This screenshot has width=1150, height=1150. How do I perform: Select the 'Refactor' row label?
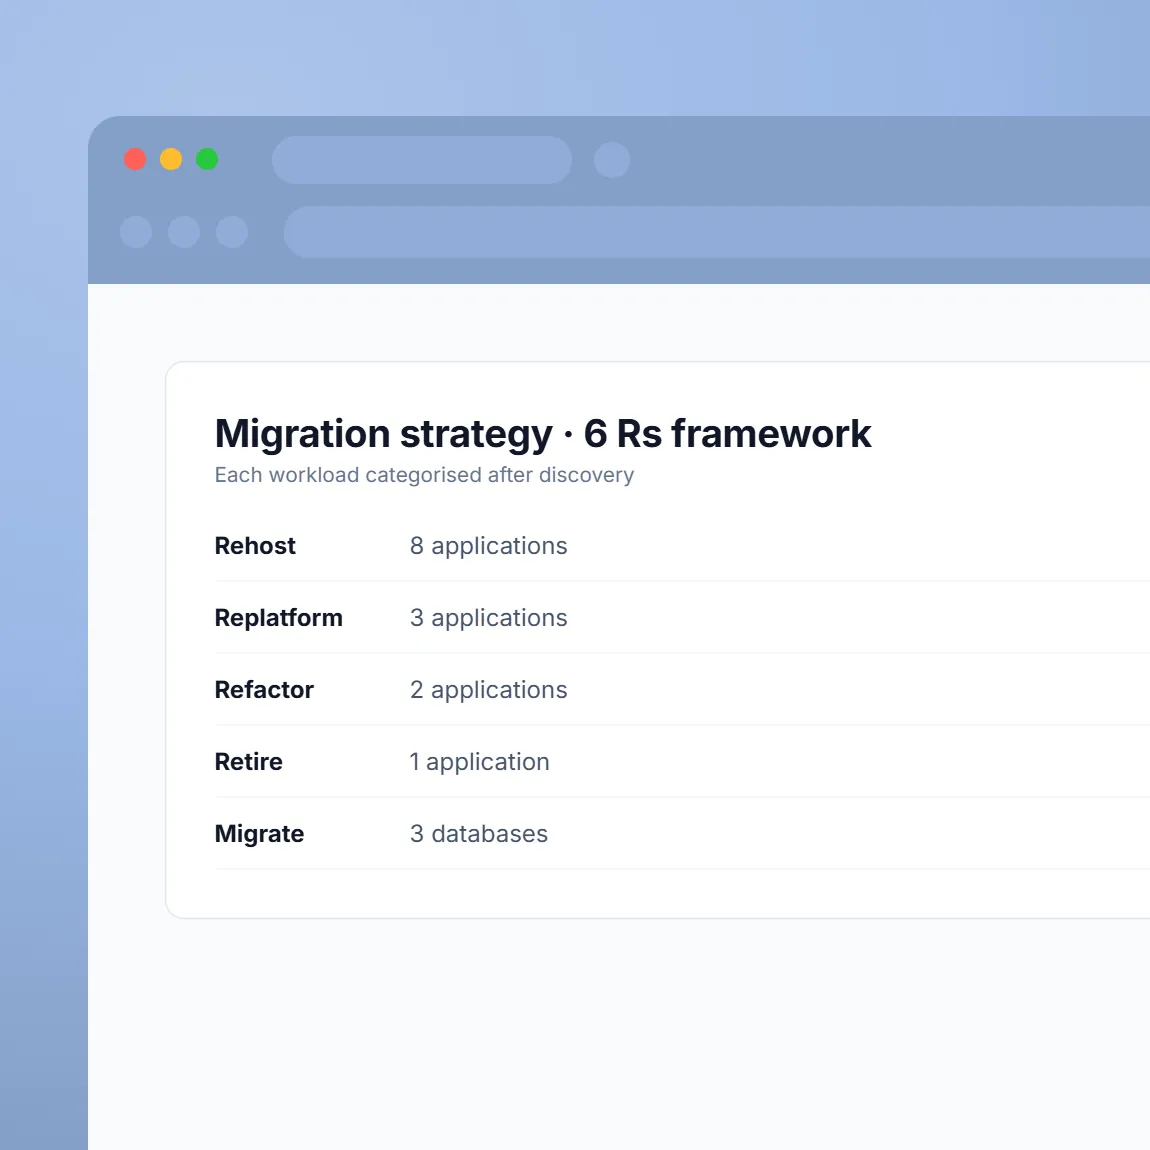pyautogui.click(x=264, y=689)
